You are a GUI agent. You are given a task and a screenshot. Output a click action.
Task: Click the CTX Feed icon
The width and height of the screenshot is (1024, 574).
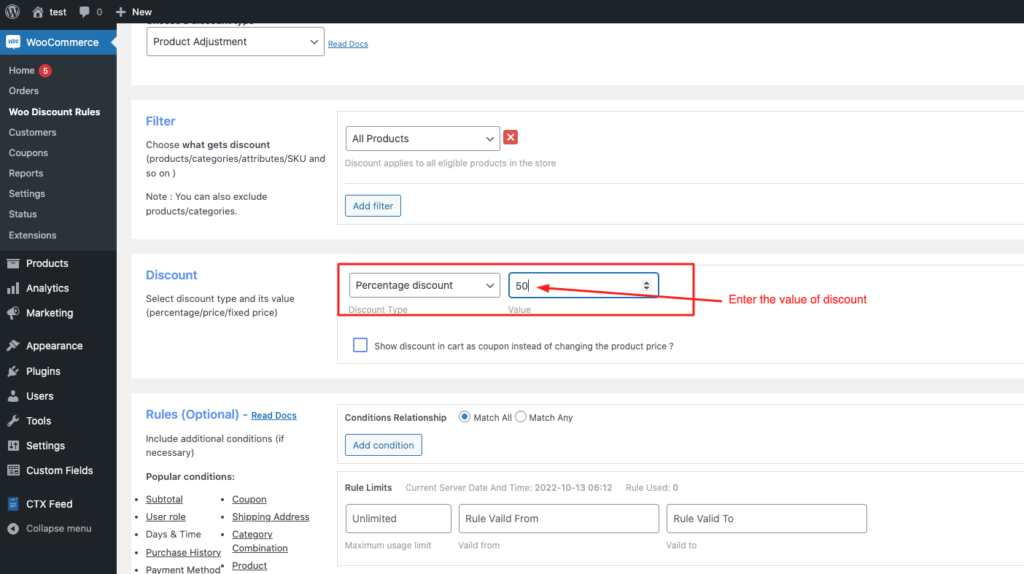click(13, 503)
